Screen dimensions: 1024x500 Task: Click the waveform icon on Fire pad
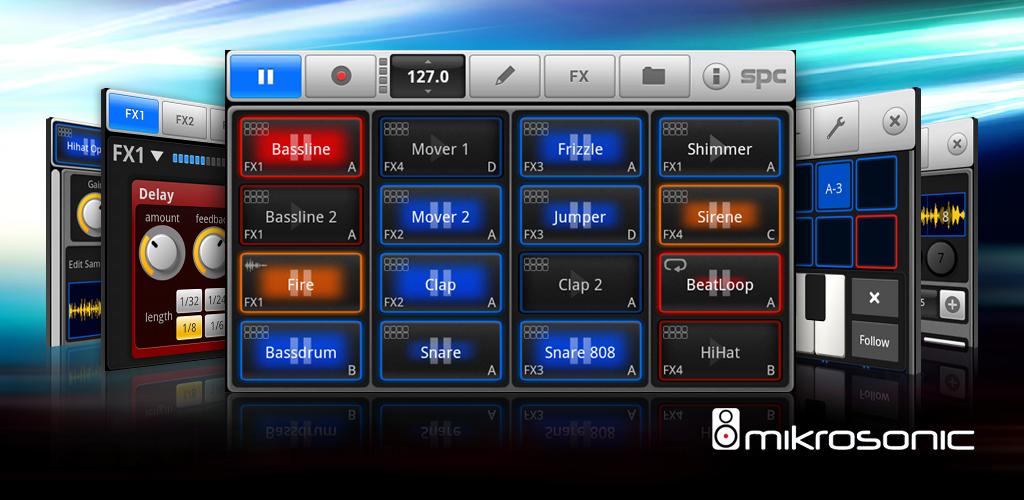(256, 265)
